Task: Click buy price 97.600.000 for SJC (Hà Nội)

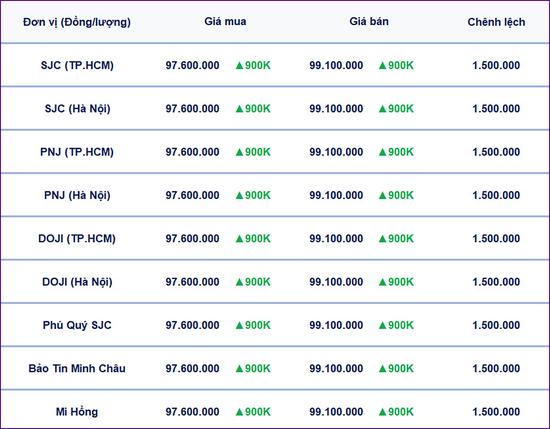Action: pos(193,109)
